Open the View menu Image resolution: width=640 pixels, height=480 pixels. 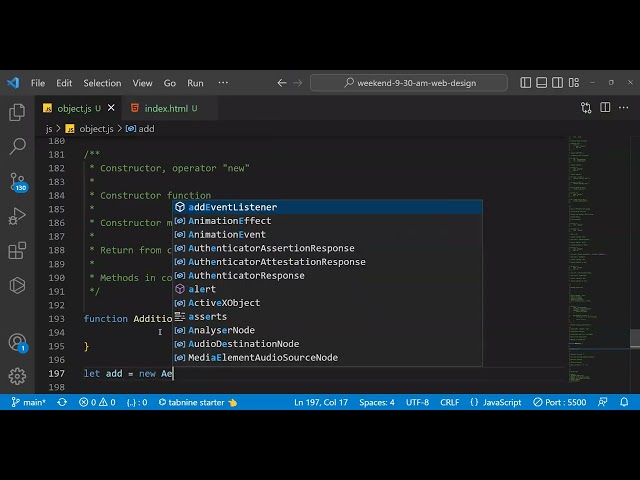click(x=142, y=83)
